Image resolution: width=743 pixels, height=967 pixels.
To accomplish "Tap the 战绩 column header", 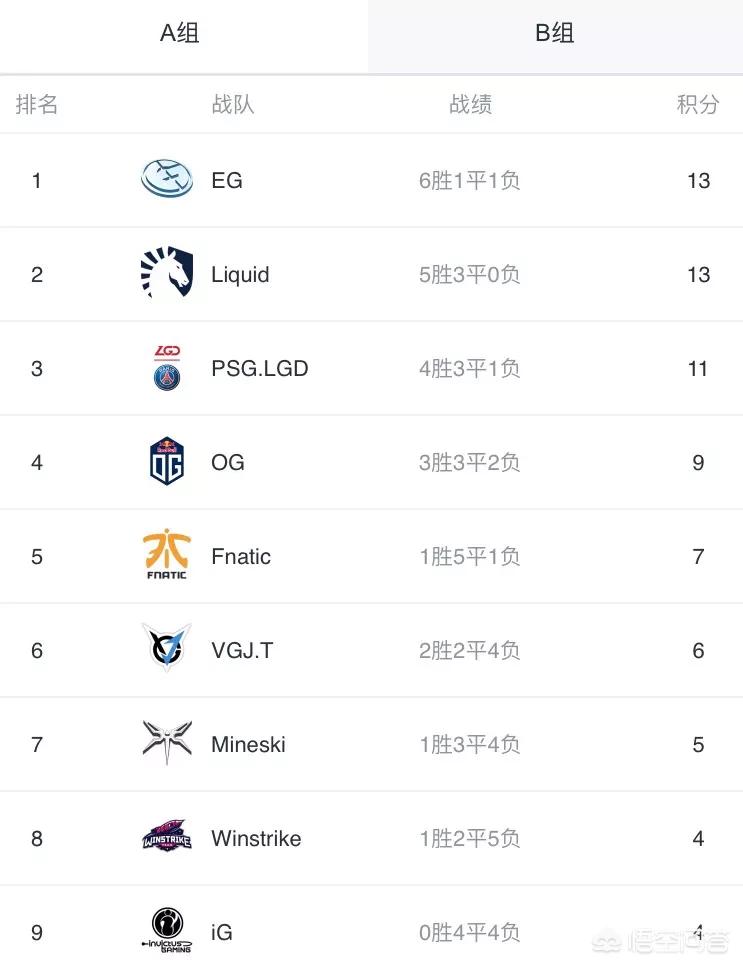I will click(x=470, y=104).
